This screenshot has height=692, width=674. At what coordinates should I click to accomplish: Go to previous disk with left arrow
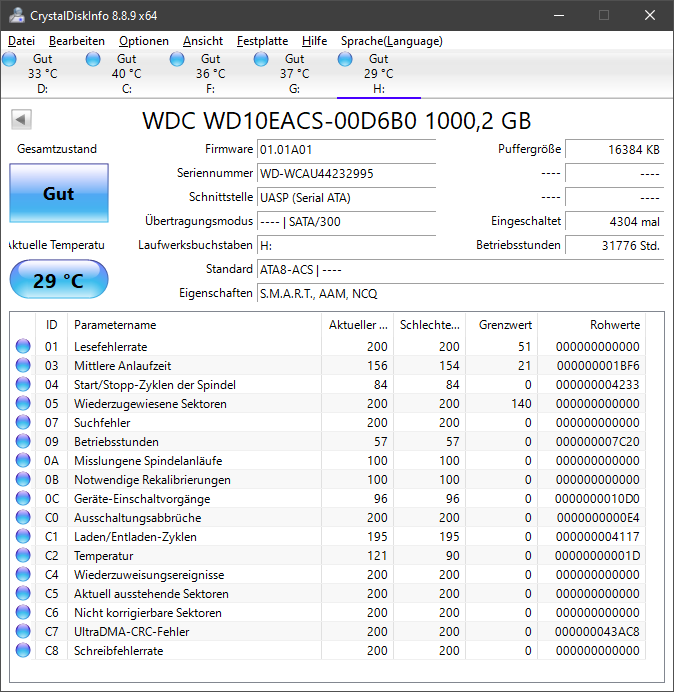tap(21, 120)
